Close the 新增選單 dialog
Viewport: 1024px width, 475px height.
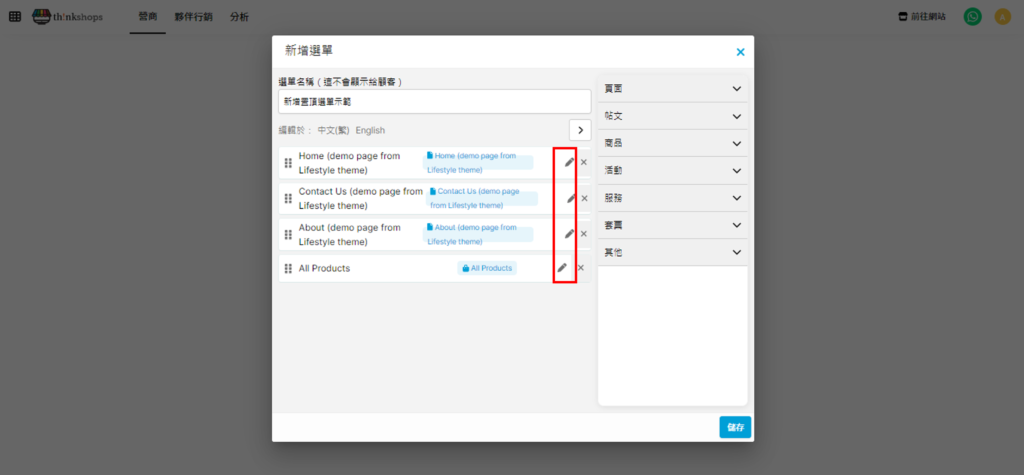point(740,52)
